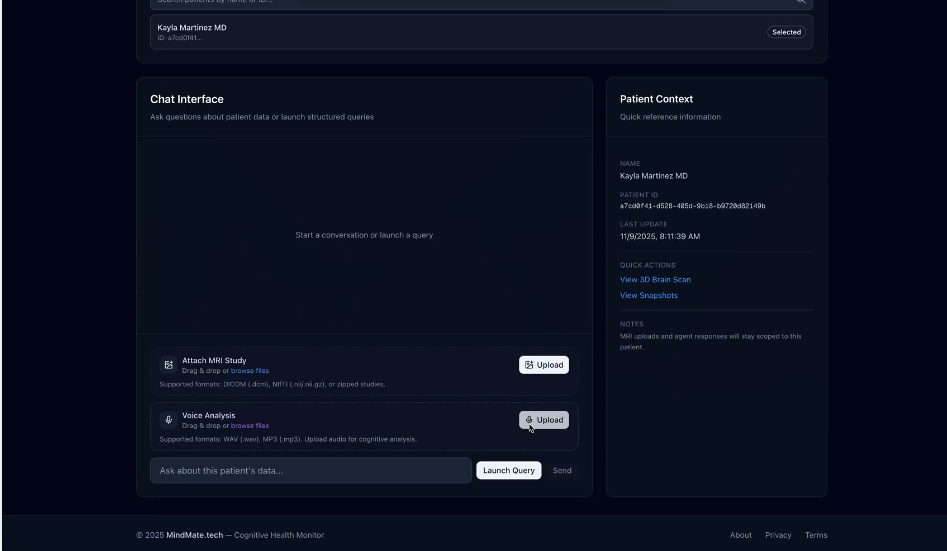947x551 pixels.
Task: Click the Chat Interface heading
Action: (x=187, y=99)
